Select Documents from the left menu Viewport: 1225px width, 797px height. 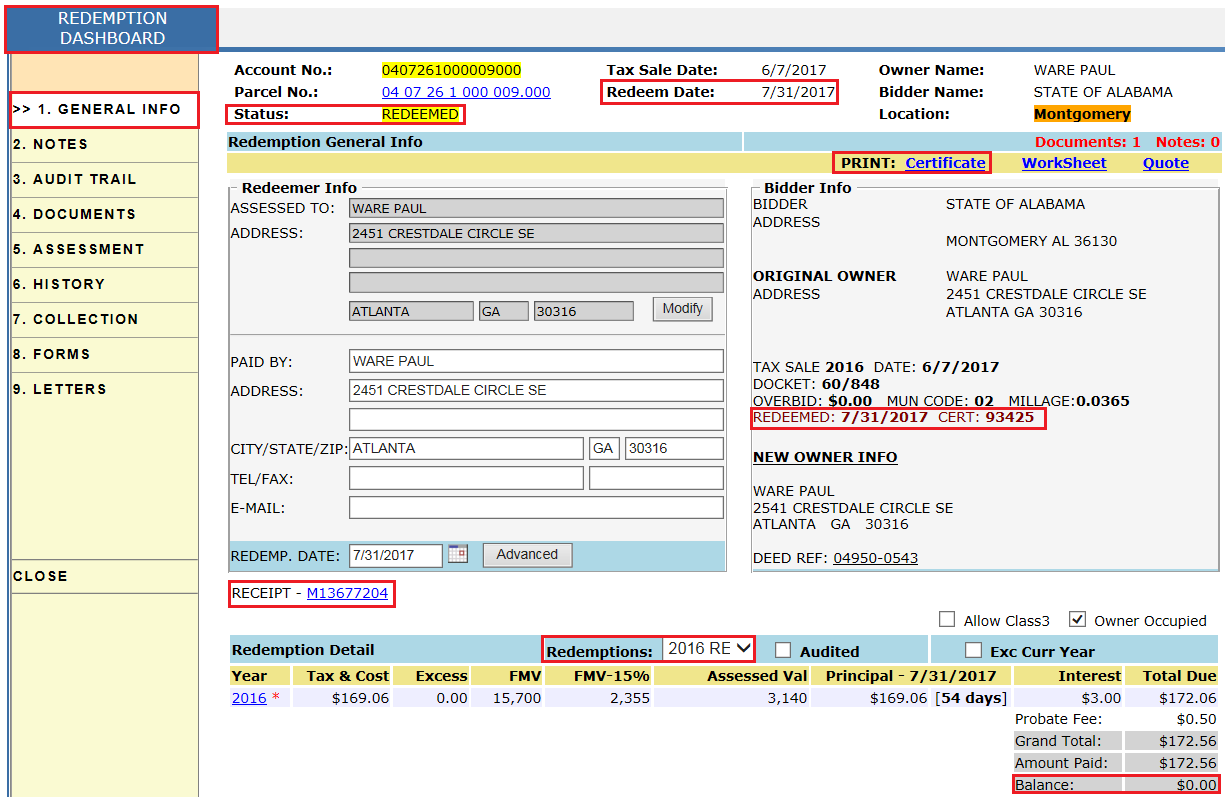(x=74, y=214)
